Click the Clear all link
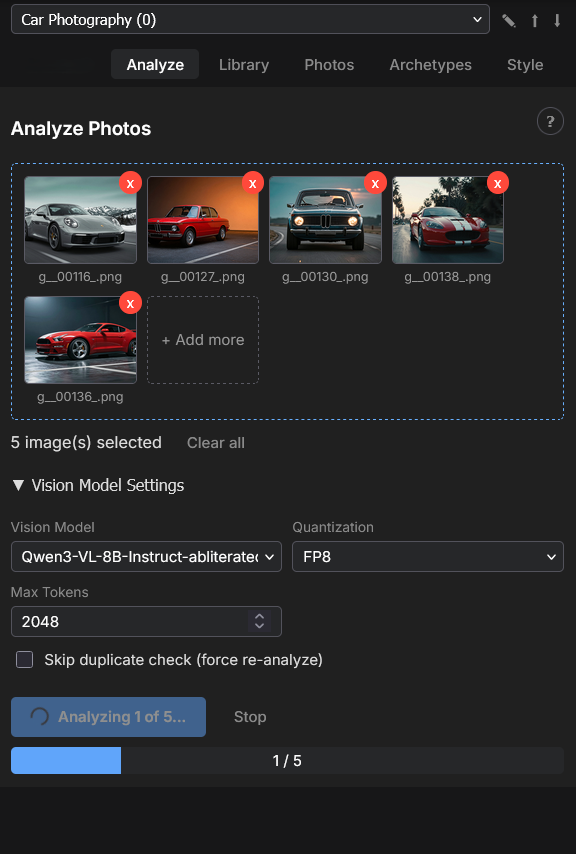 [x=216, y=443]
